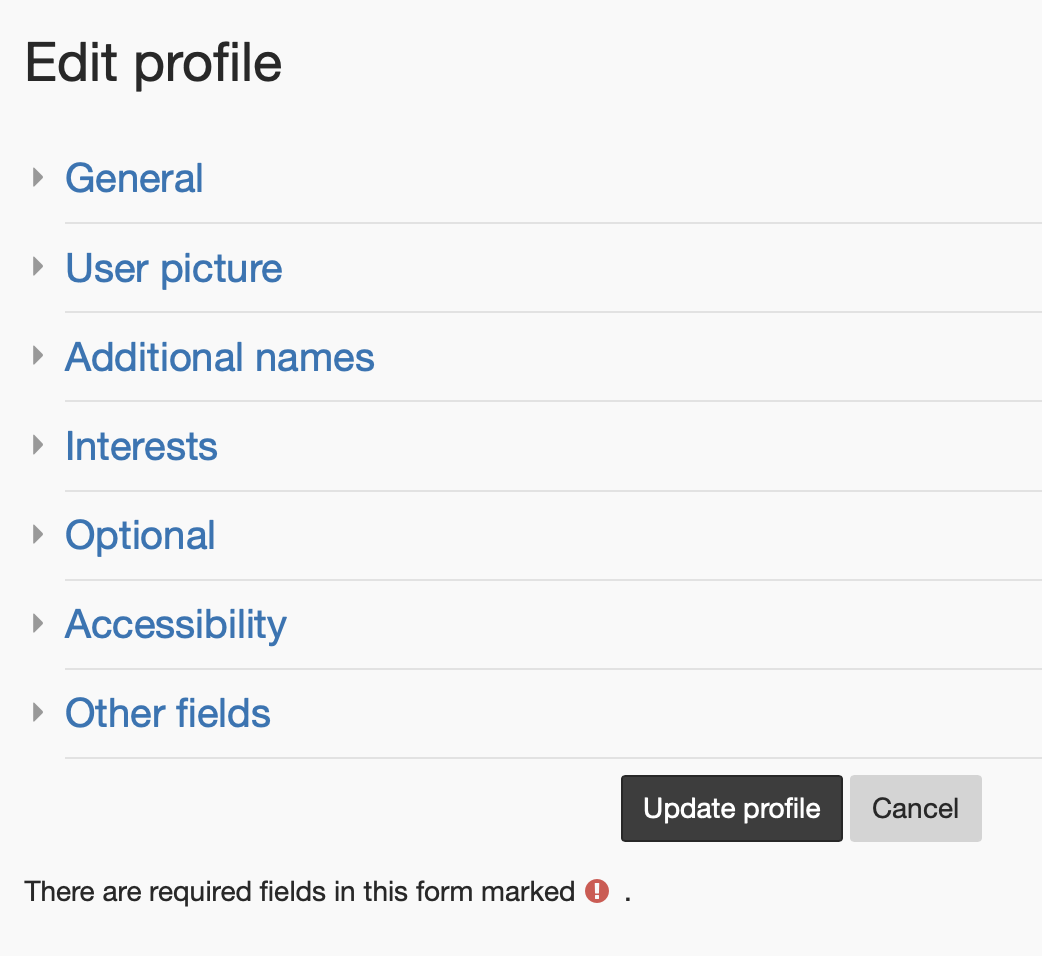
Task: Expand the Interests section
Action: [141, 446]
